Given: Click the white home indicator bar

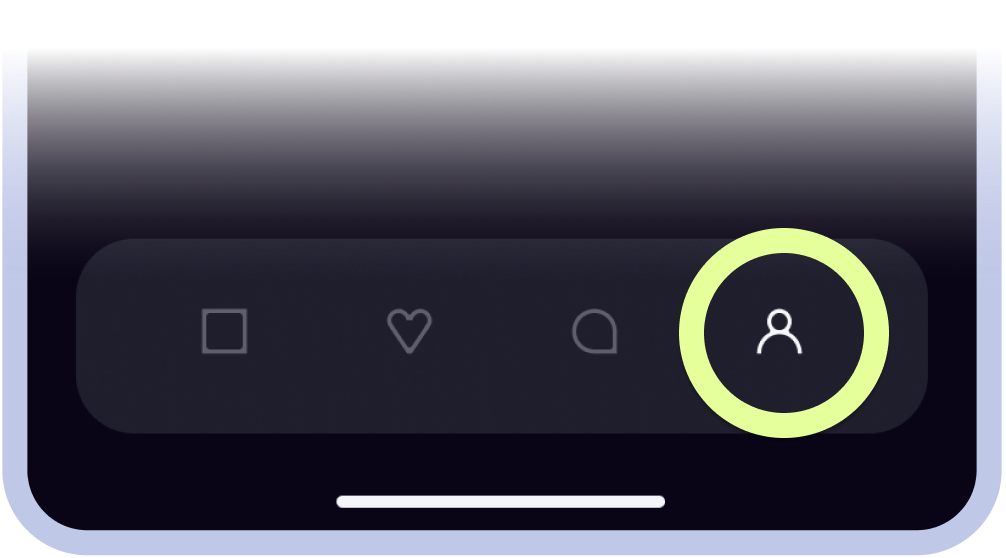Looking at the screenshot, I should pos(500,502).
